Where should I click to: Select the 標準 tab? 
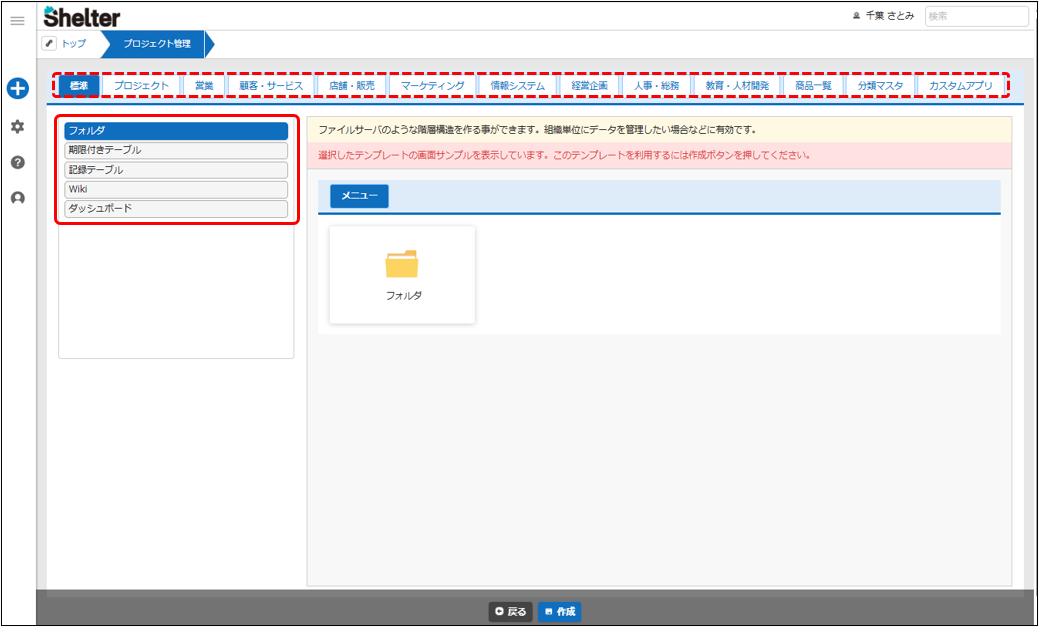click(79, 86)
